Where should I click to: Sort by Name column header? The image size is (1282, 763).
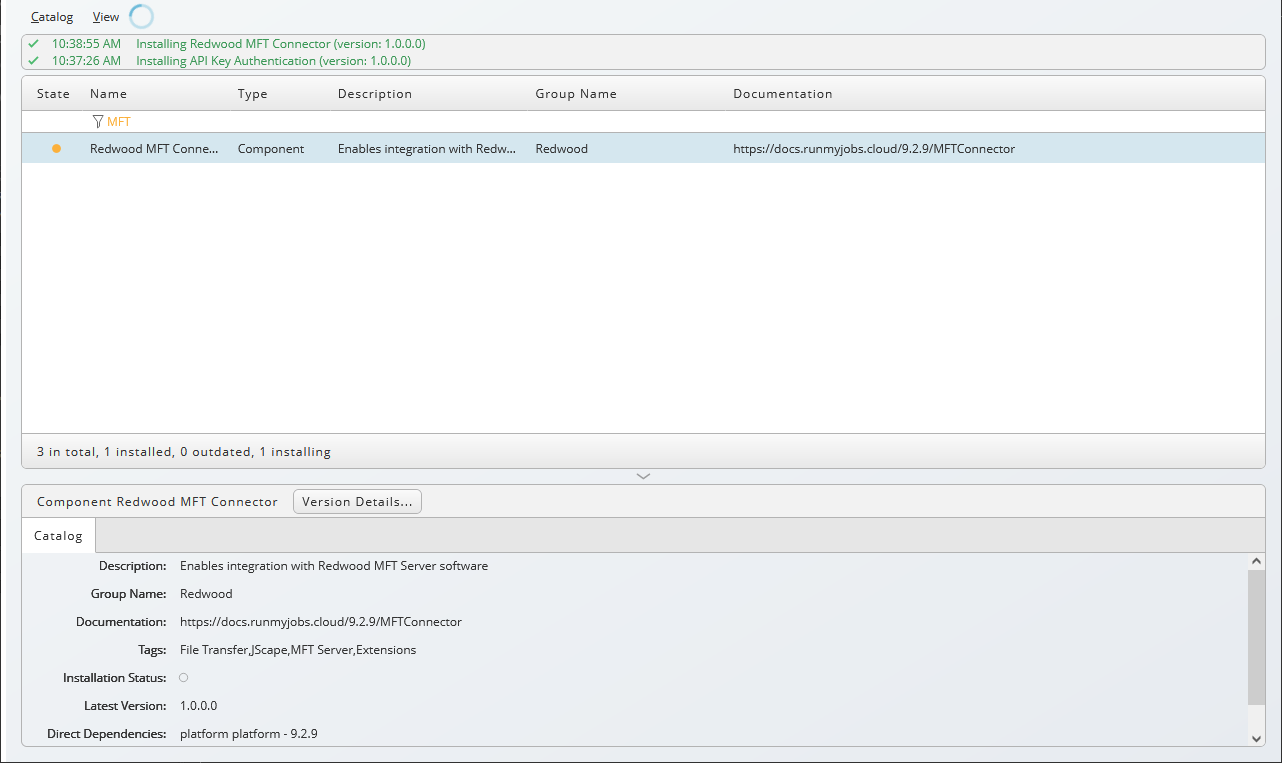(x=108, y=94)
